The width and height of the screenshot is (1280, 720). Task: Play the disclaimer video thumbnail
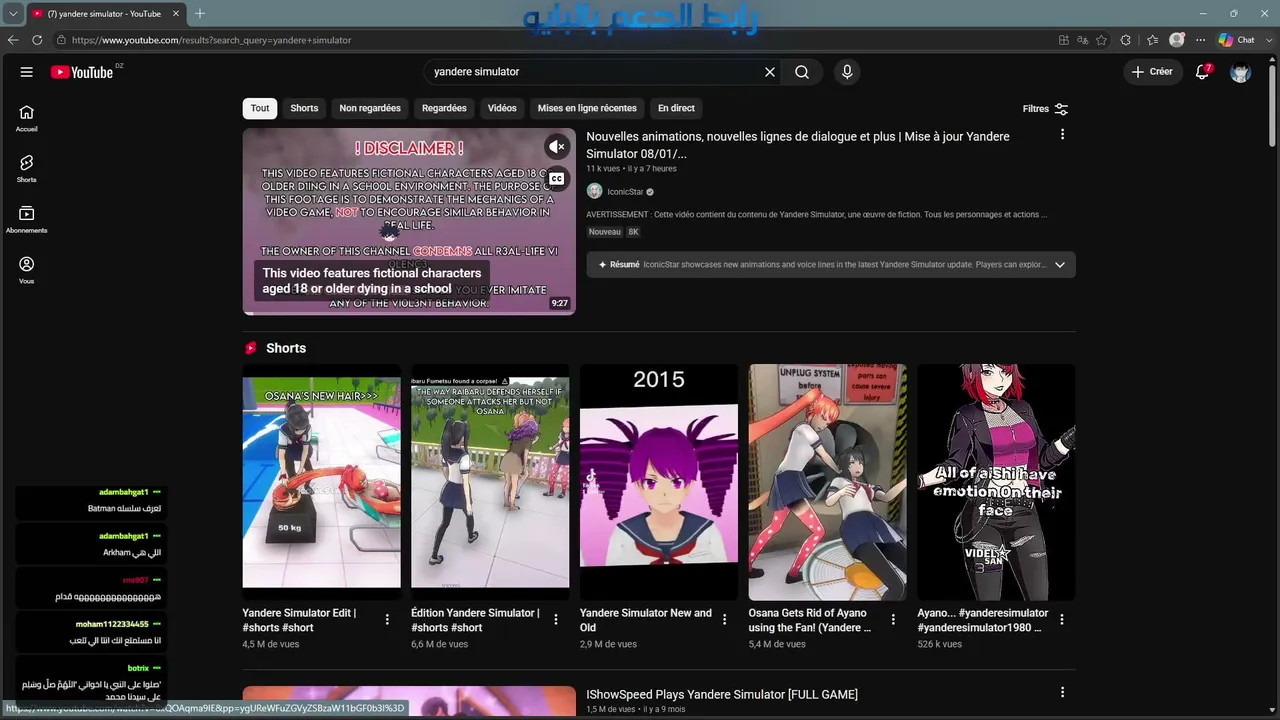coord(409,221)
